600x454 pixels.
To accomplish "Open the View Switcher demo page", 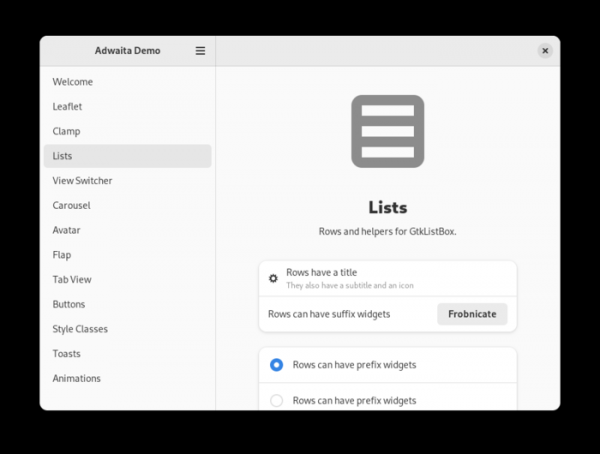I will click(x=82, y=181).
